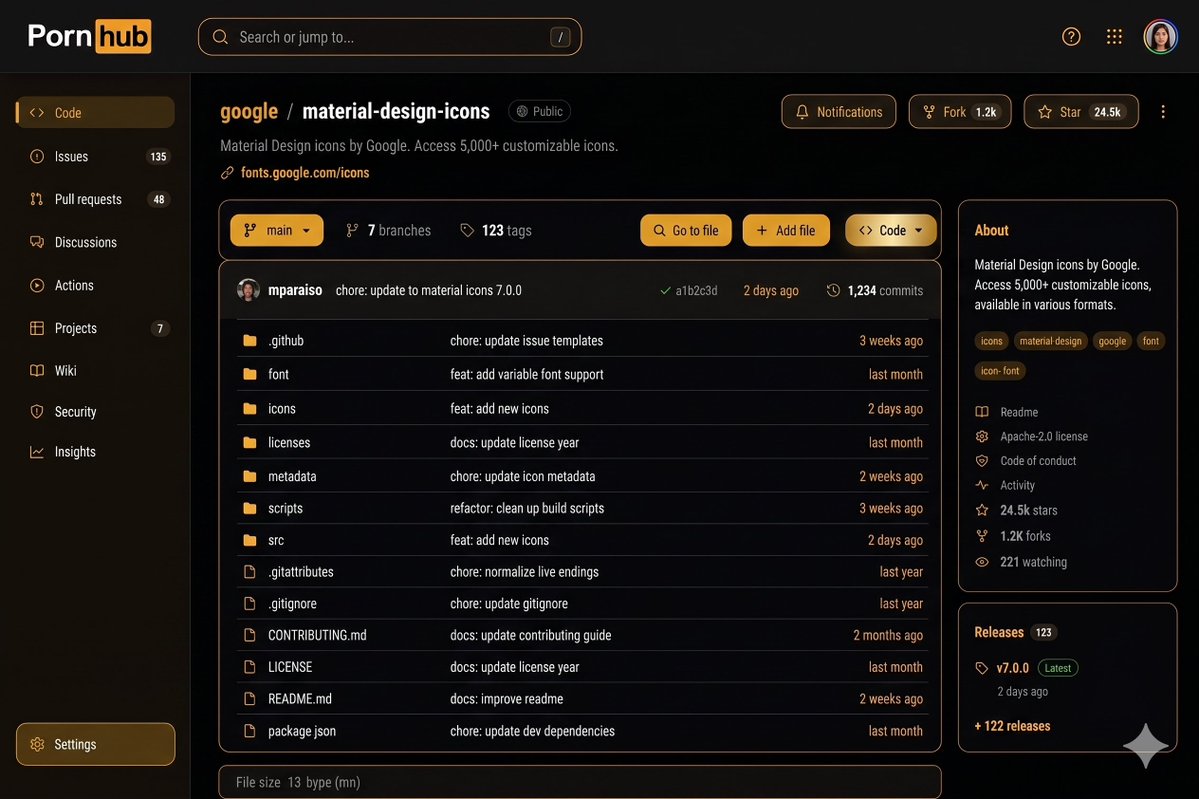This screenshot has width=1199, height=799.
Task: Open the Readme link in About
Action: (x=1019, y=412)
